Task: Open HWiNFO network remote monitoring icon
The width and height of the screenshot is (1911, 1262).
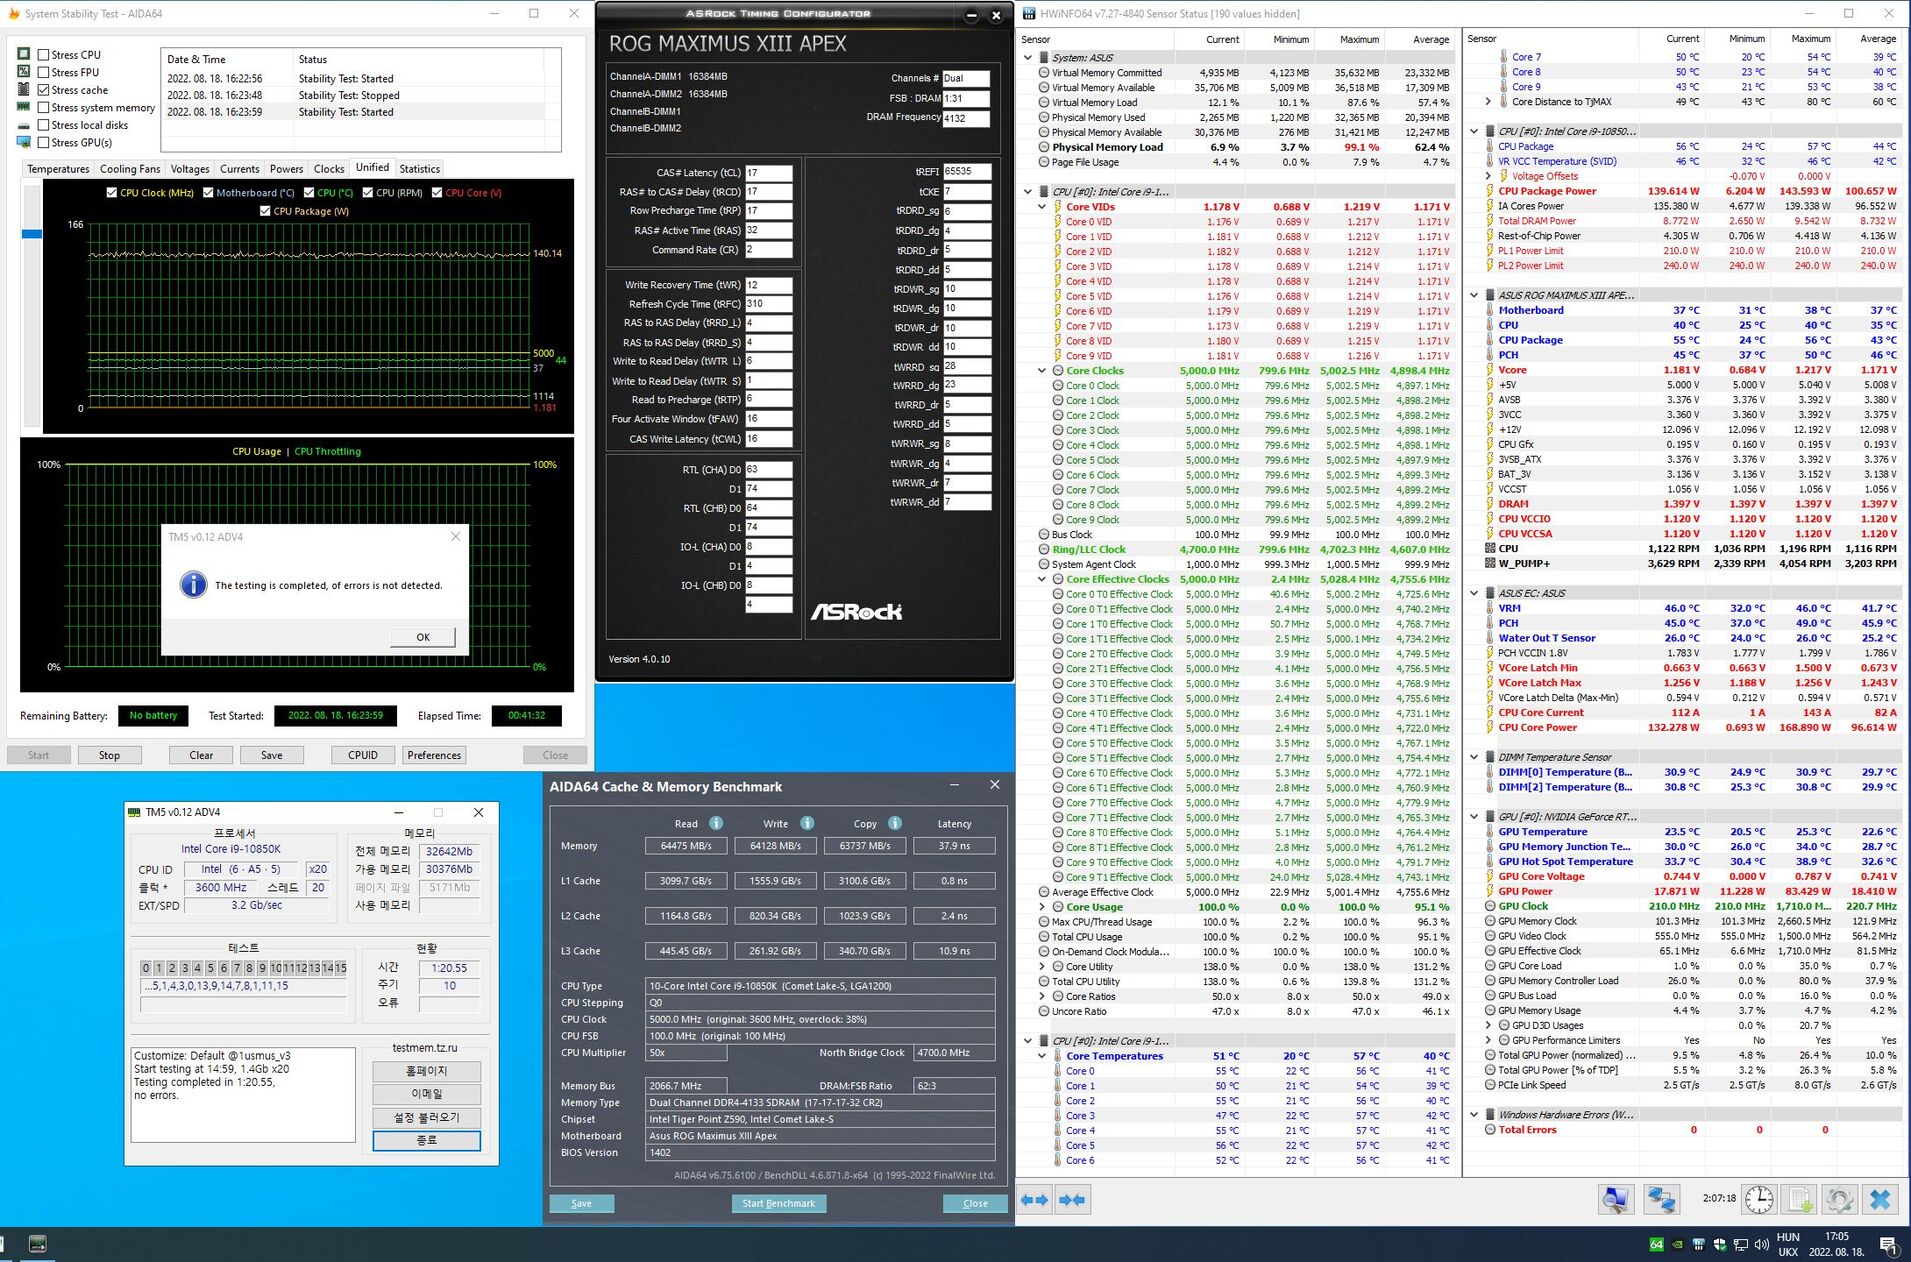Action: pyautogui.click(x=1662, y=1198)
